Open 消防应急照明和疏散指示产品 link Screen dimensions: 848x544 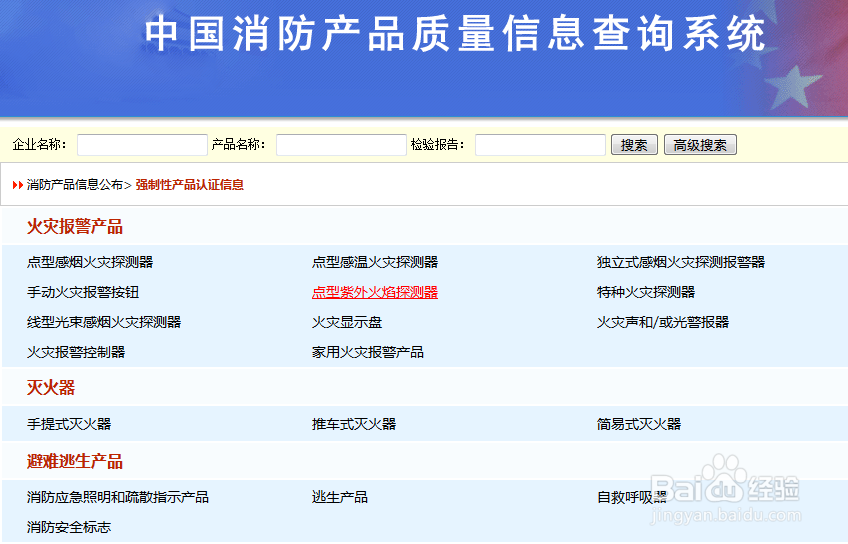[x=118, y=497]
